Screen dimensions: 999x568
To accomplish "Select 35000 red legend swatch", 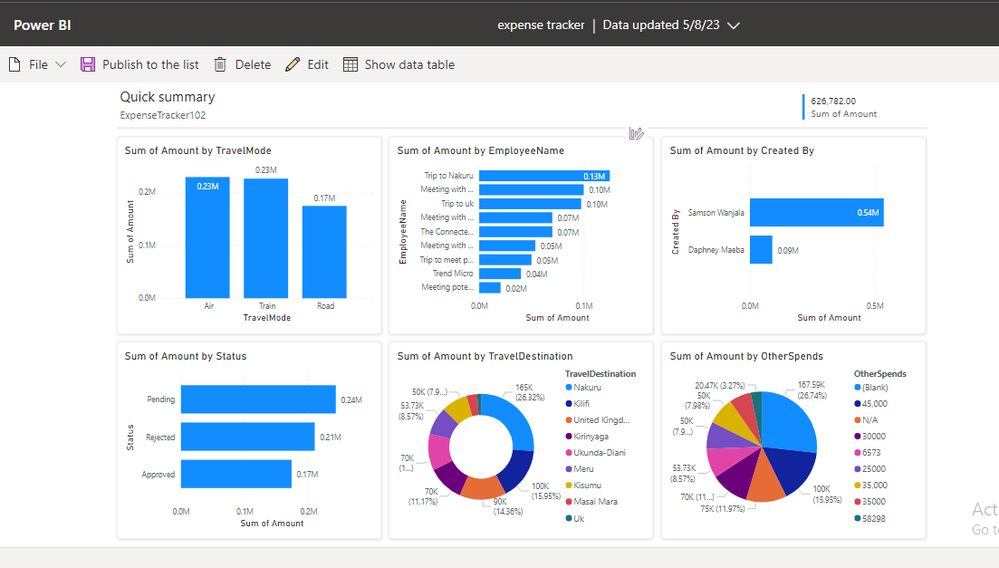I will [x=858, y=502].
